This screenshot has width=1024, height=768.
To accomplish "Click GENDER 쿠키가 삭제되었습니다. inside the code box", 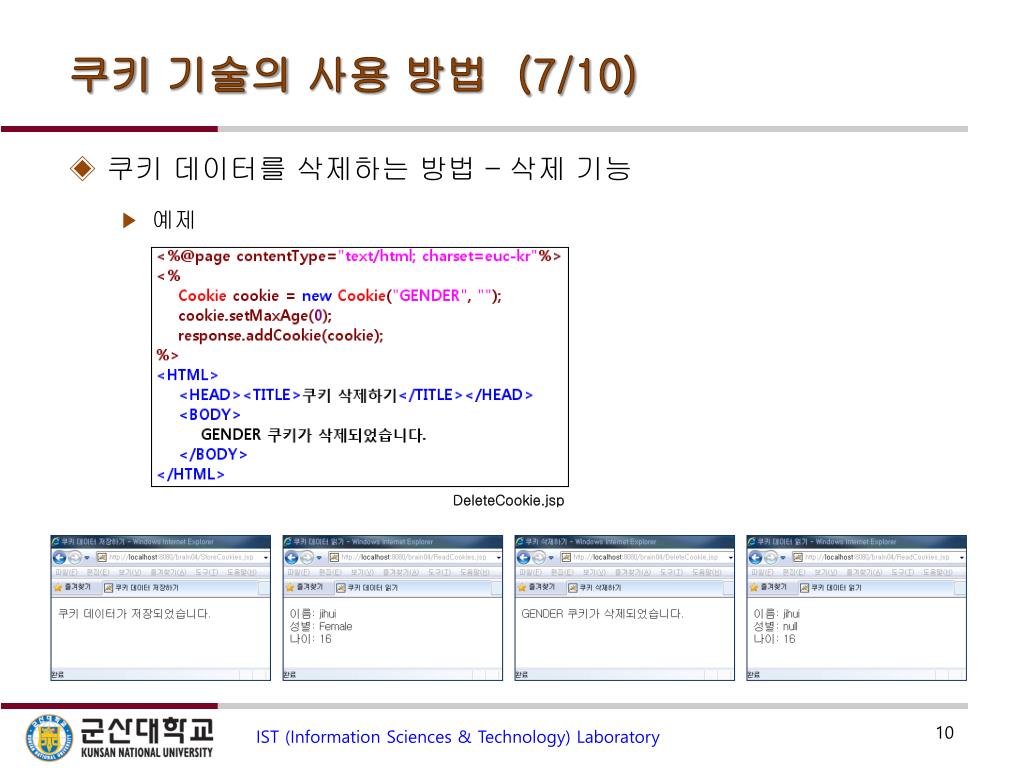I will click(x=313, y=435).
